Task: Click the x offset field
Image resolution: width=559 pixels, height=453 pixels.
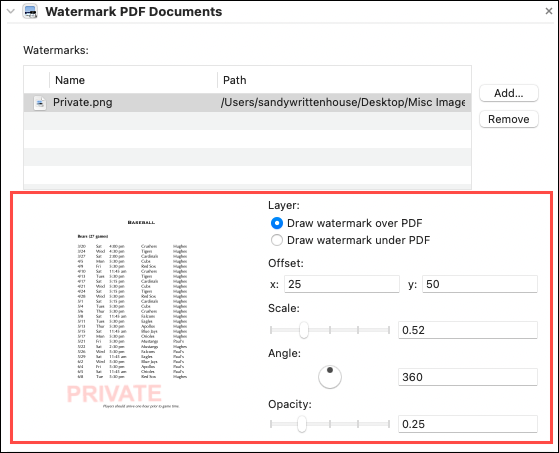Action: [x=342, y=284]
